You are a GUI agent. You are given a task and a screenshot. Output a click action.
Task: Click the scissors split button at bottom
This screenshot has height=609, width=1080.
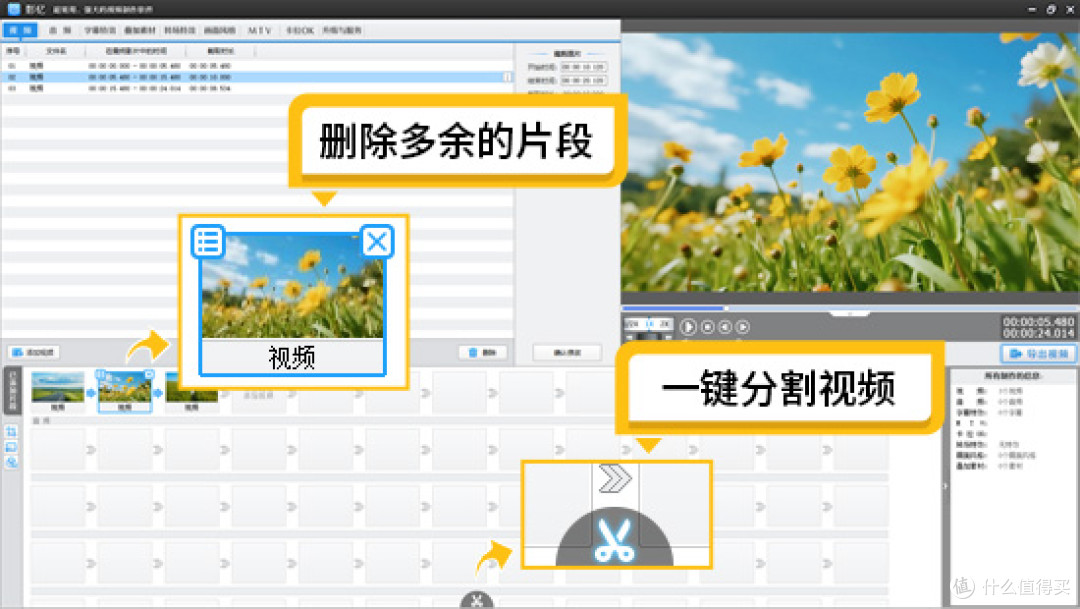(477, 601)
